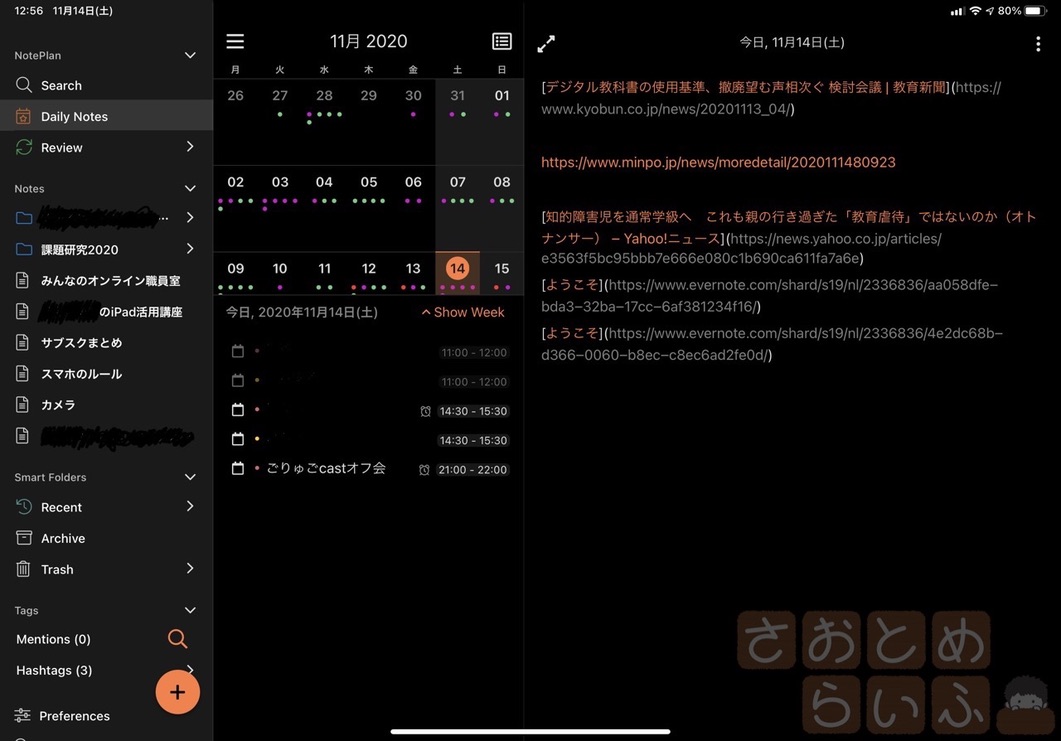Switch calendar to list view icon
The image size is (1061, 741).
coord(501,41)
